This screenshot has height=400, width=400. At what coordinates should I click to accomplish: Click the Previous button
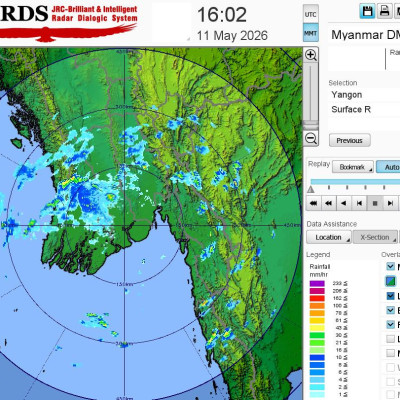coord(350,140)
